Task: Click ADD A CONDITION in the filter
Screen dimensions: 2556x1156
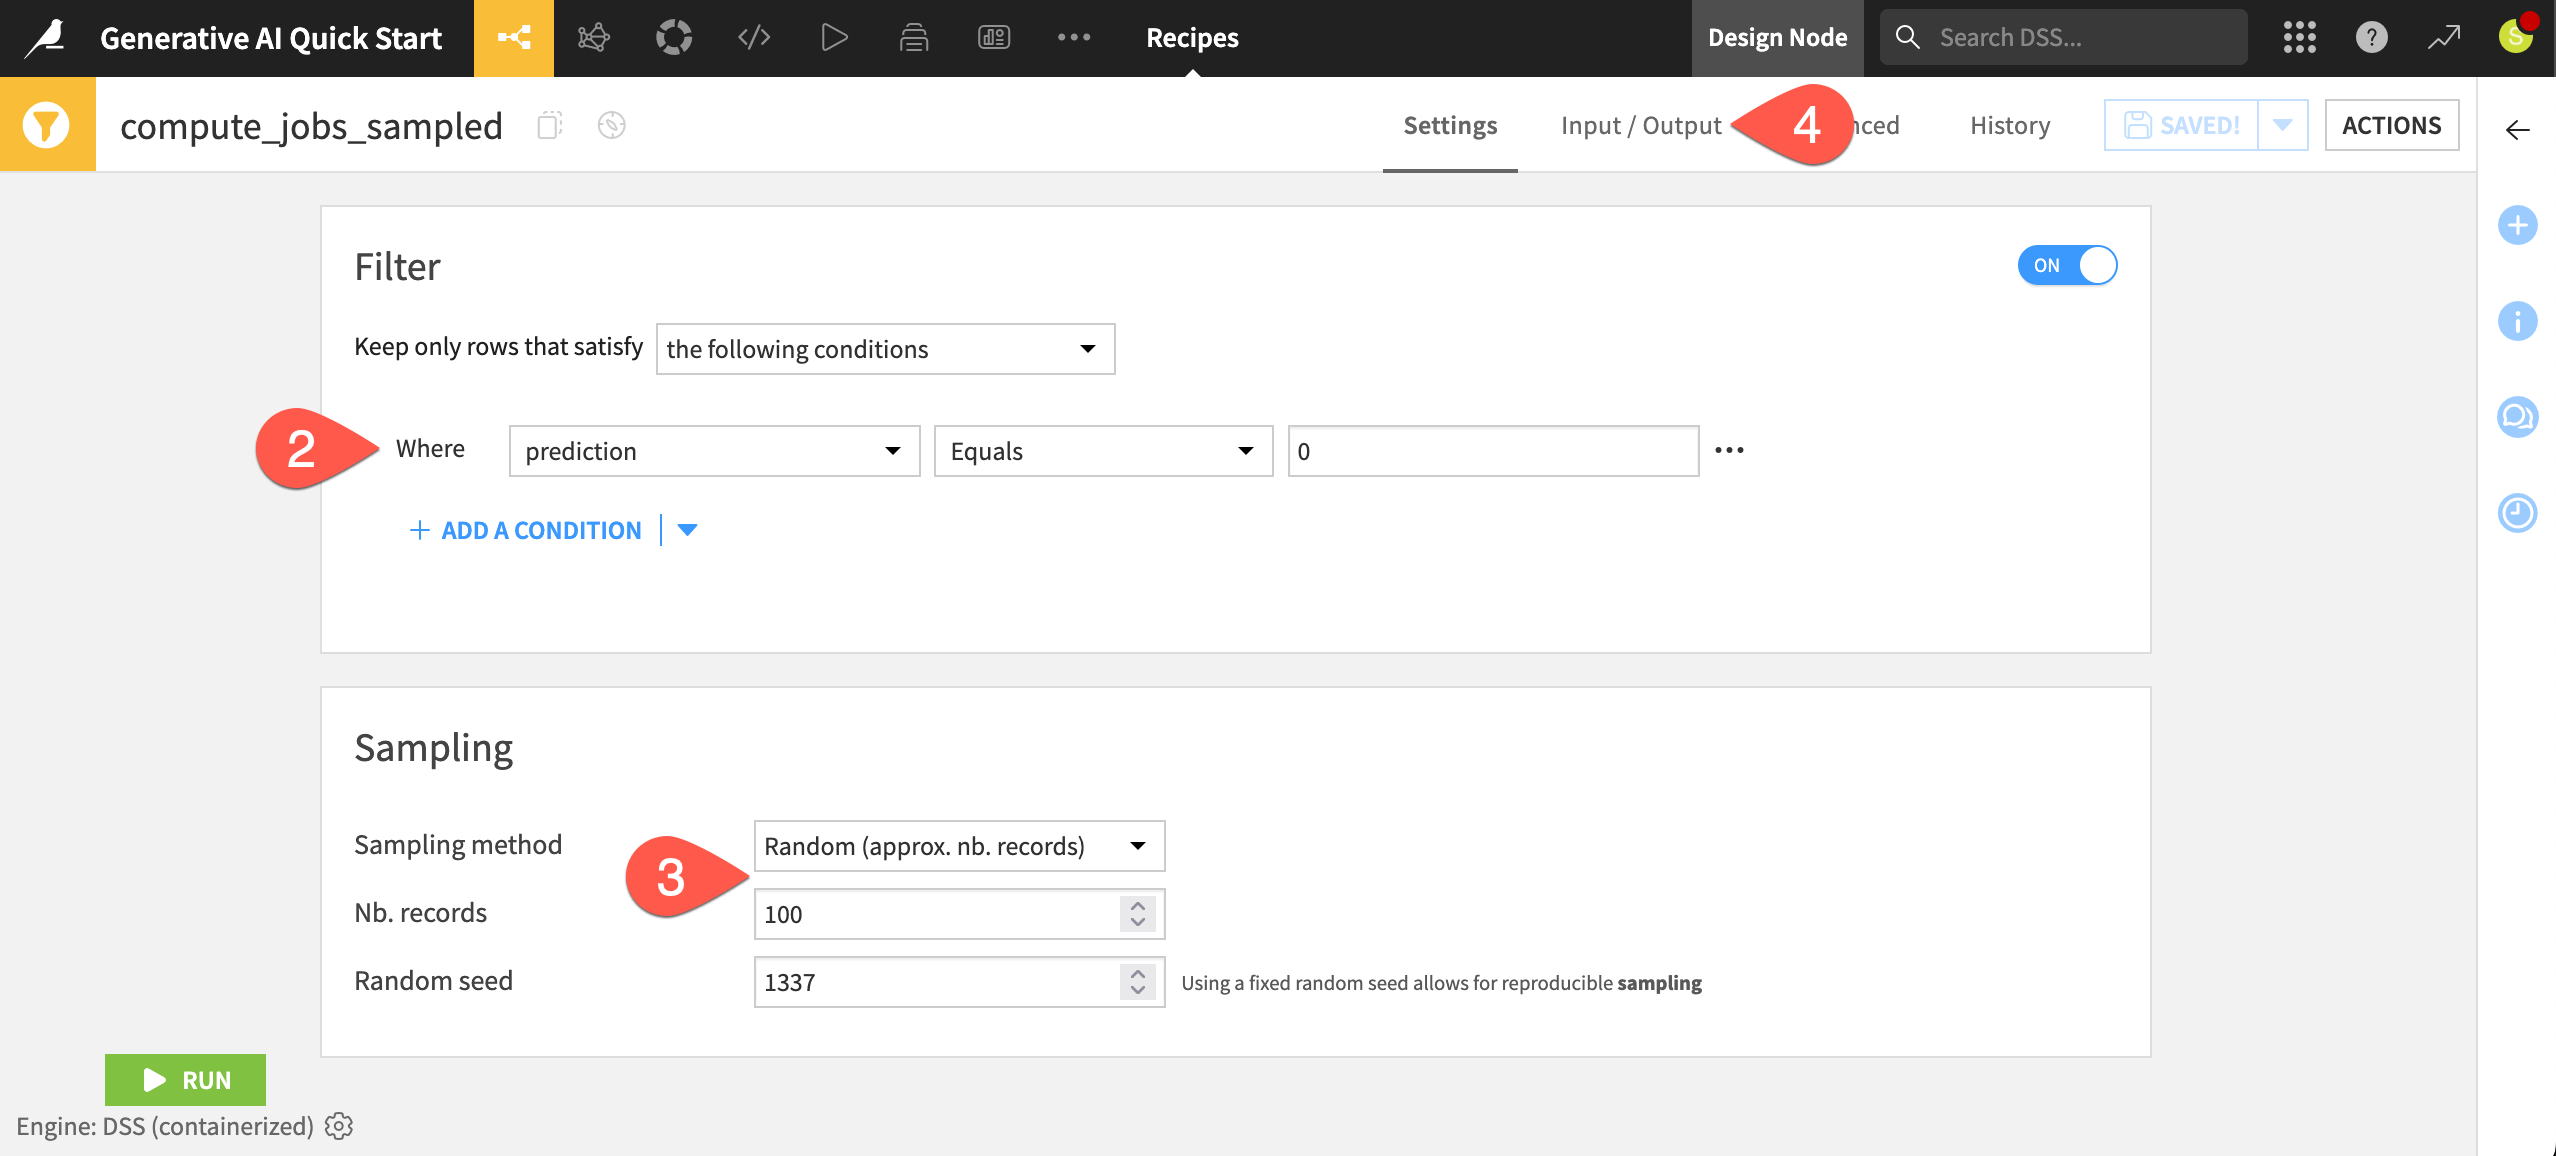Action: 526,530
